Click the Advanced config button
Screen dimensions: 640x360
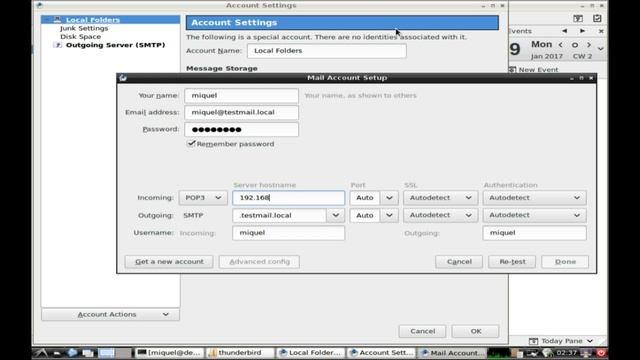(x=259, y=262)
